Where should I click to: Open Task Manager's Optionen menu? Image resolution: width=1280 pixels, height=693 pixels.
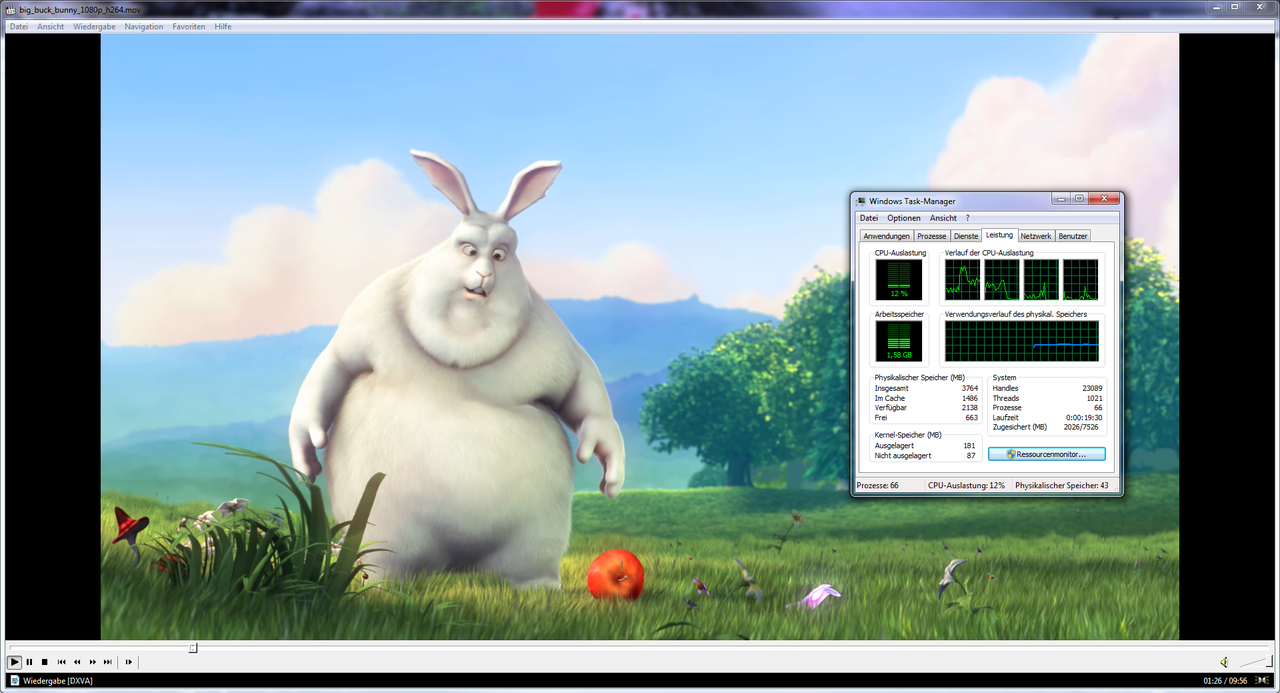coord(904,218)
